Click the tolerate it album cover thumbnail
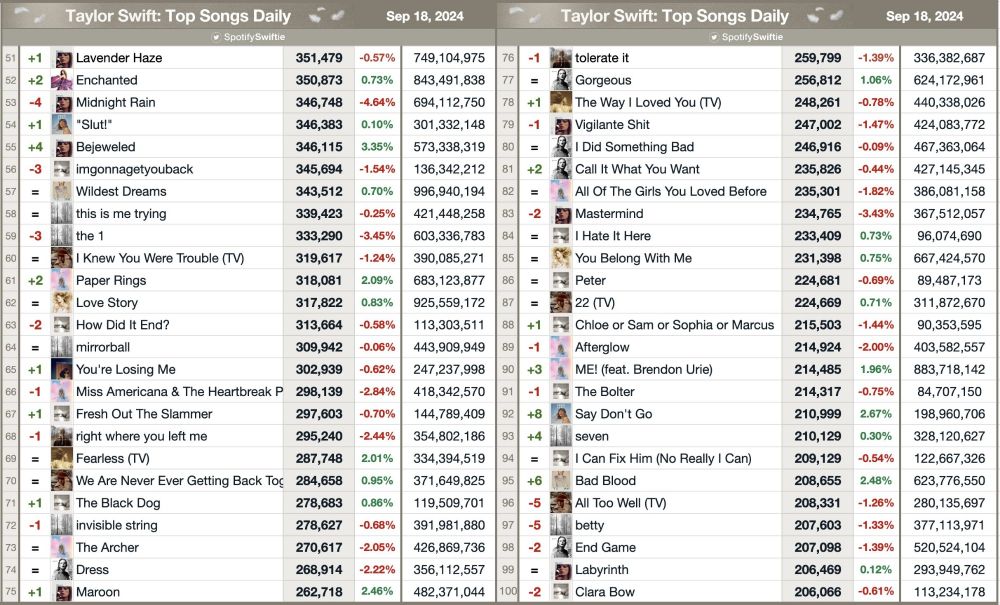 pyautogui.click(x=561, y=58)
